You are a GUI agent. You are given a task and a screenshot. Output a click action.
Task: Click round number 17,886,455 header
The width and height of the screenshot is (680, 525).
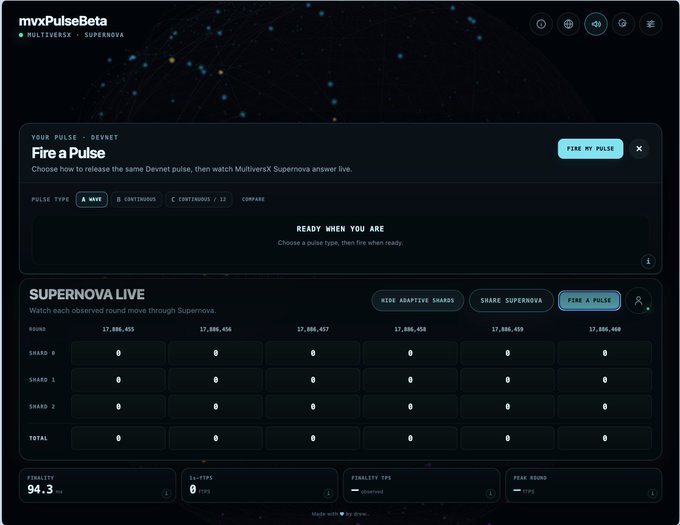click(118, 329)
